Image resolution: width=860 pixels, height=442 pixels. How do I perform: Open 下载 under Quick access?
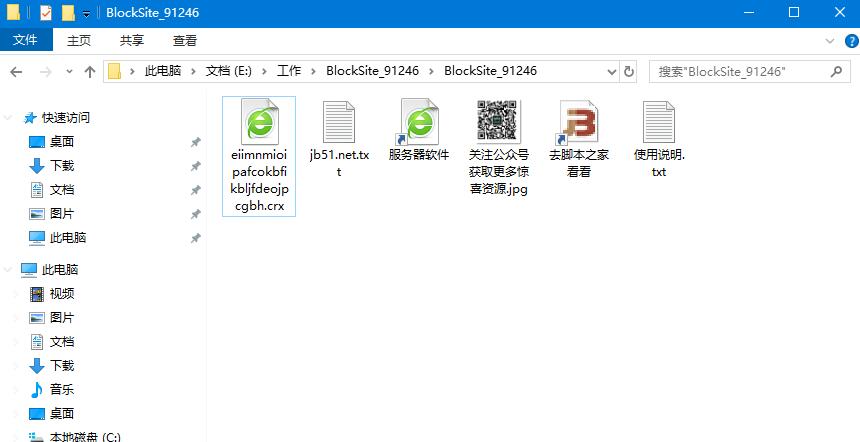61,166
